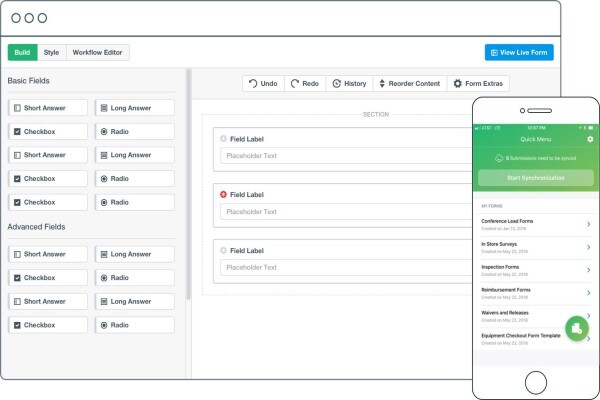This screenshot has height=400, width=600.
Task: Switch to the Build tab
Action: [23, 52]
